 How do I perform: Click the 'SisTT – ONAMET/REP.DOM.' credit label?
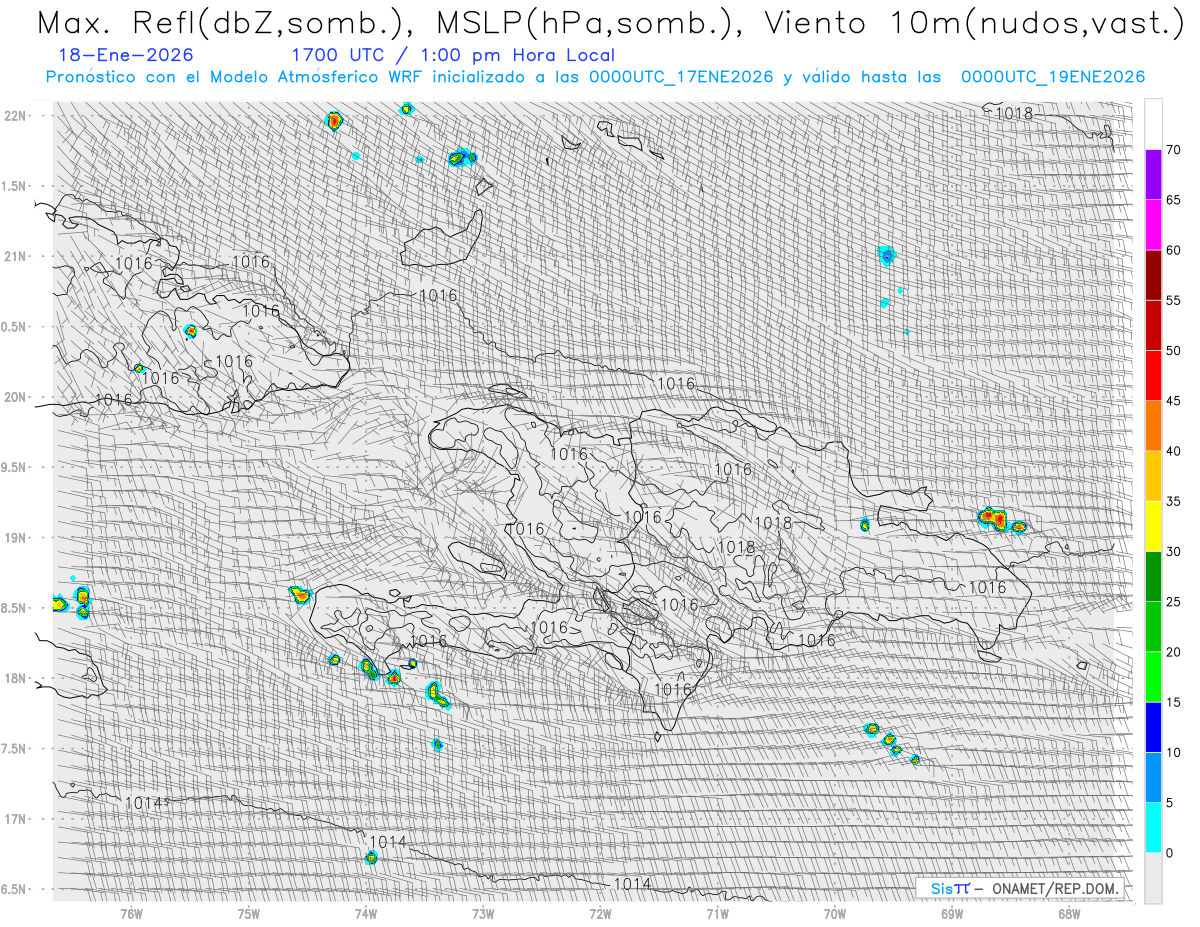pos(1023,888)
